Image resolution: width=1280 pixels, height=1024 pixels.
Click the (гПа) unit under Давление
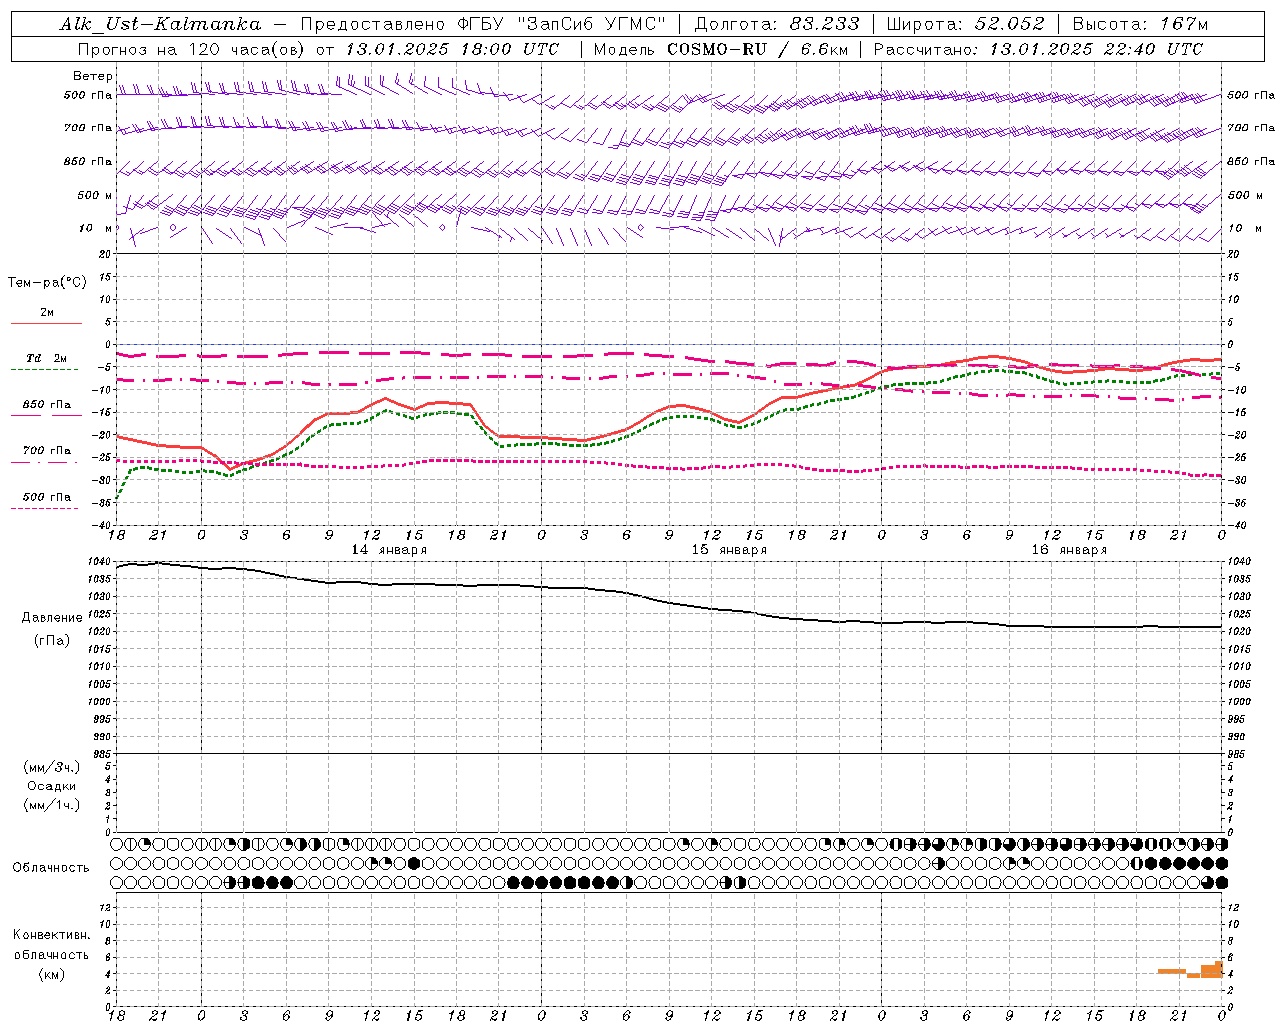[52, 640]
